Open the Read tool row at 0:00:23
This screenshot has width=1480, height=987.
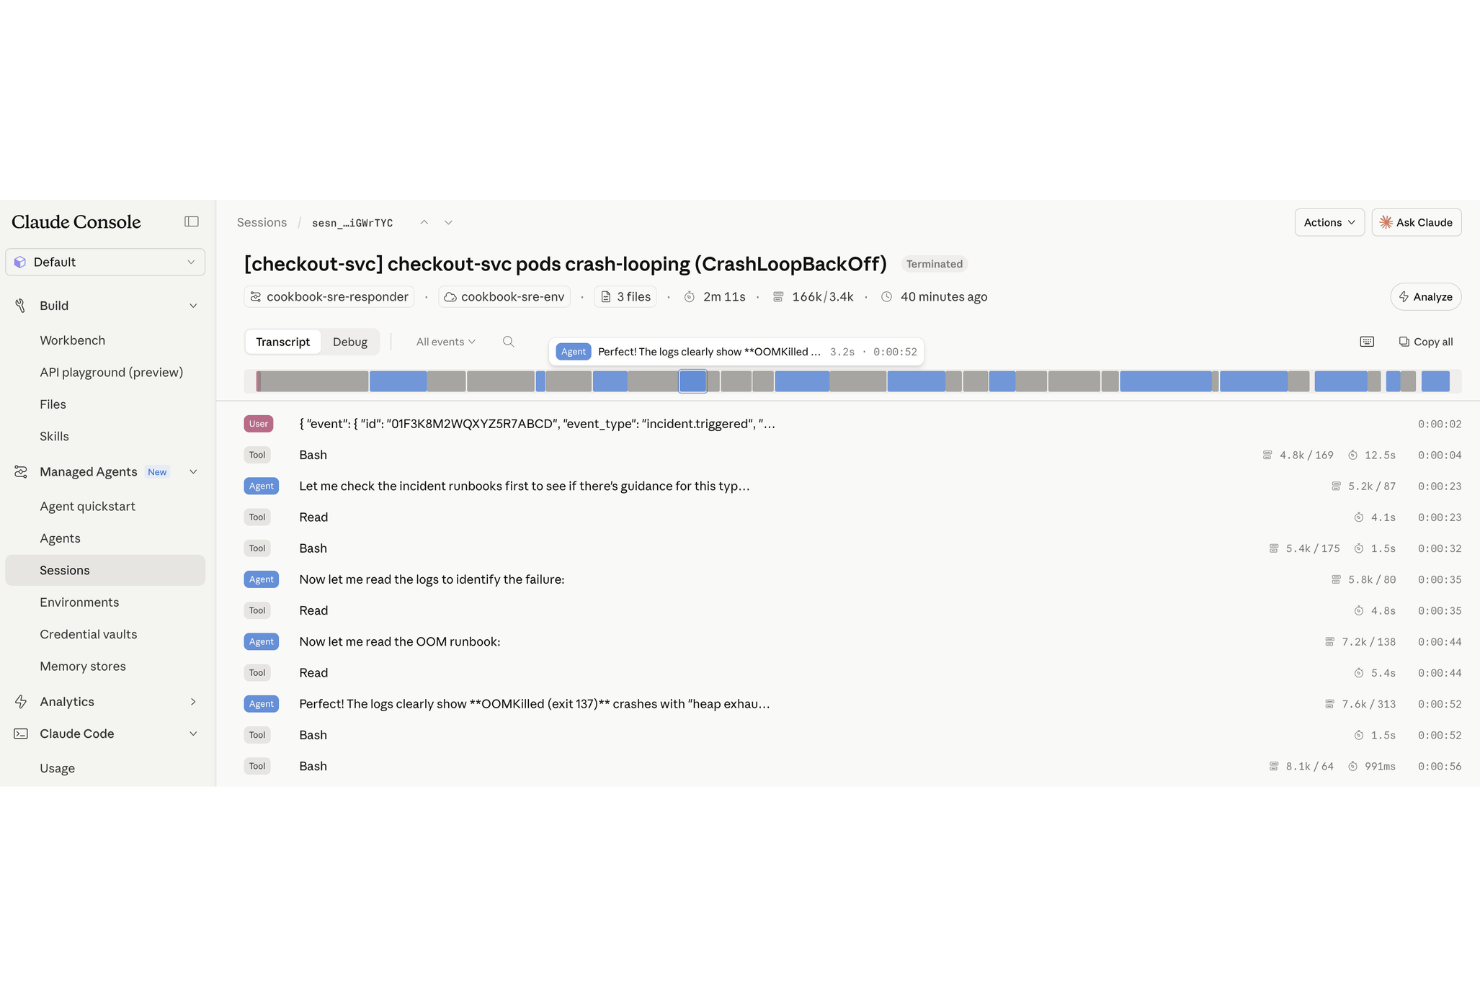(852, 517)
